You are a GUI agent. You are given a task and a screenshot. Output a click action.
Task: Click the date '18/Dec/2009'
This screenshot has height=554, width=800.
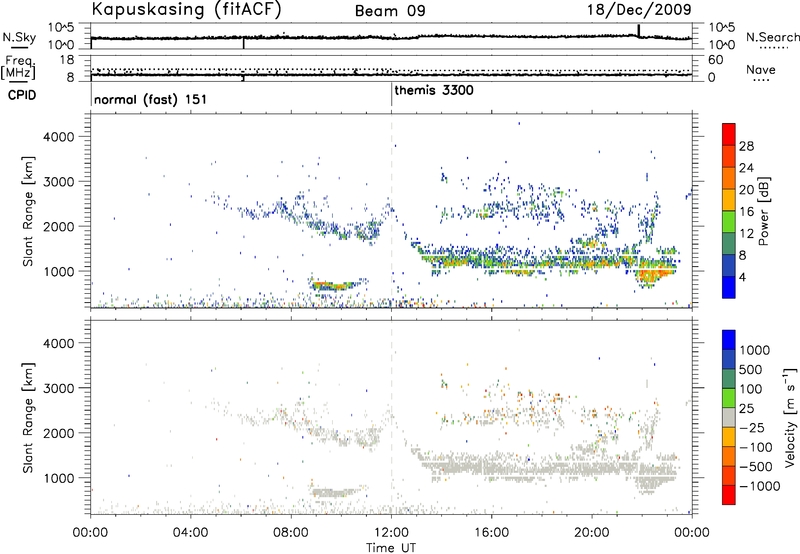639,9
